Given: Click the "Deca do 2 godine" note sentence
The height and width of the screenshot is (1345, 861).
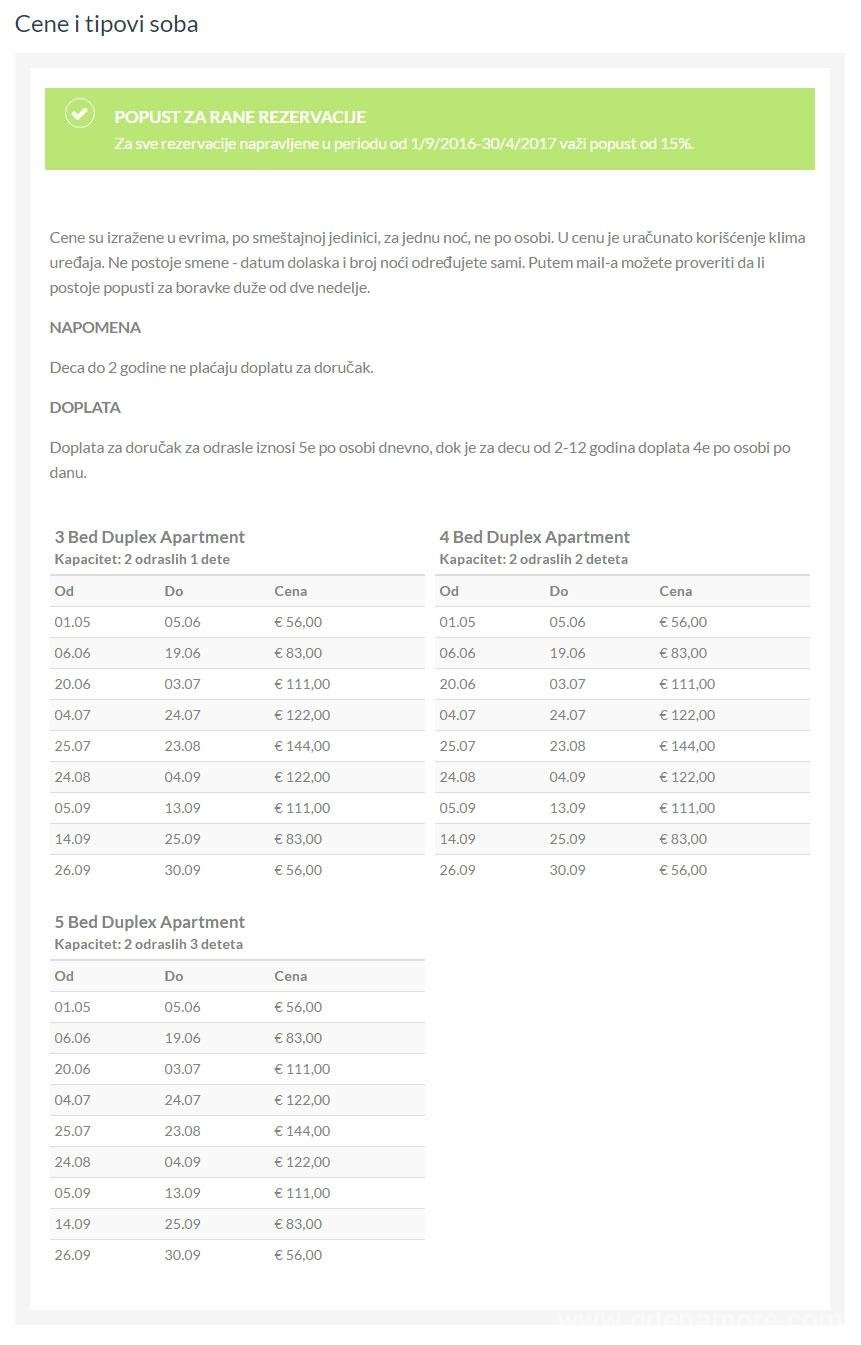Looking at the screenshot, I should (x=211, y=367).
